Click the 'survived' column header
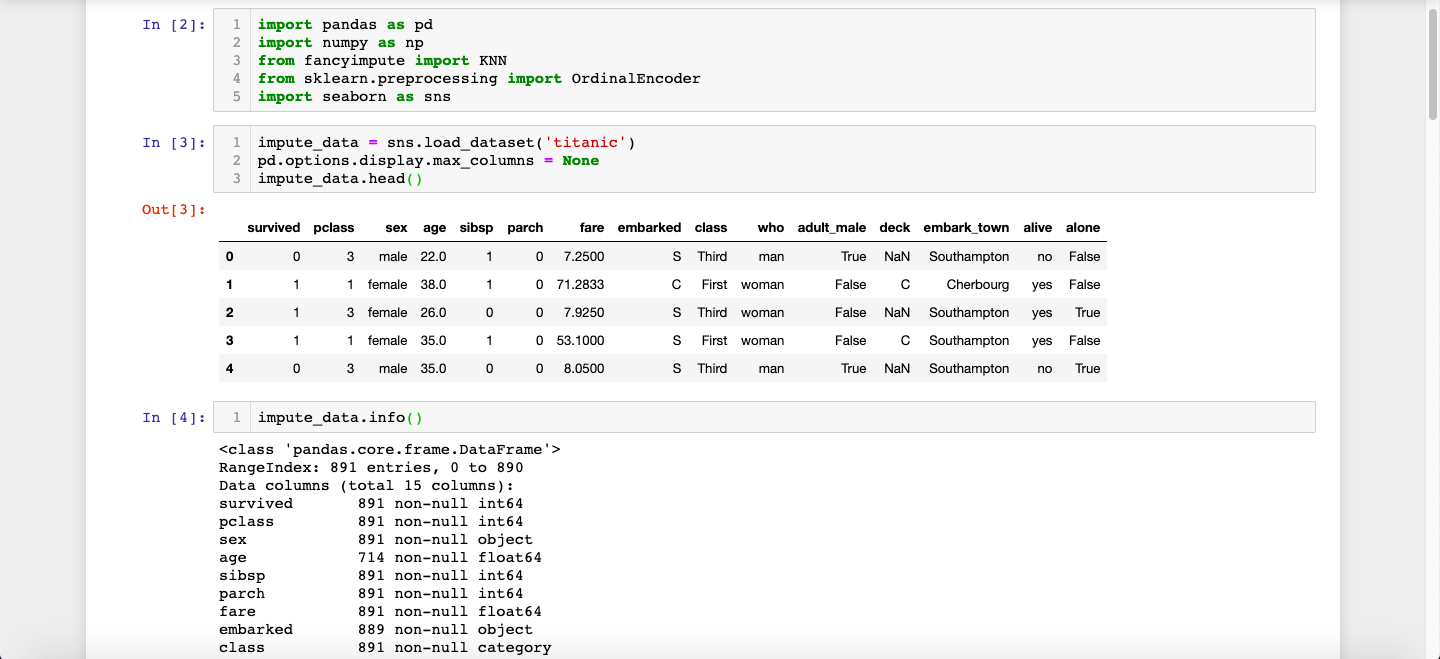 tap(274, 228)
